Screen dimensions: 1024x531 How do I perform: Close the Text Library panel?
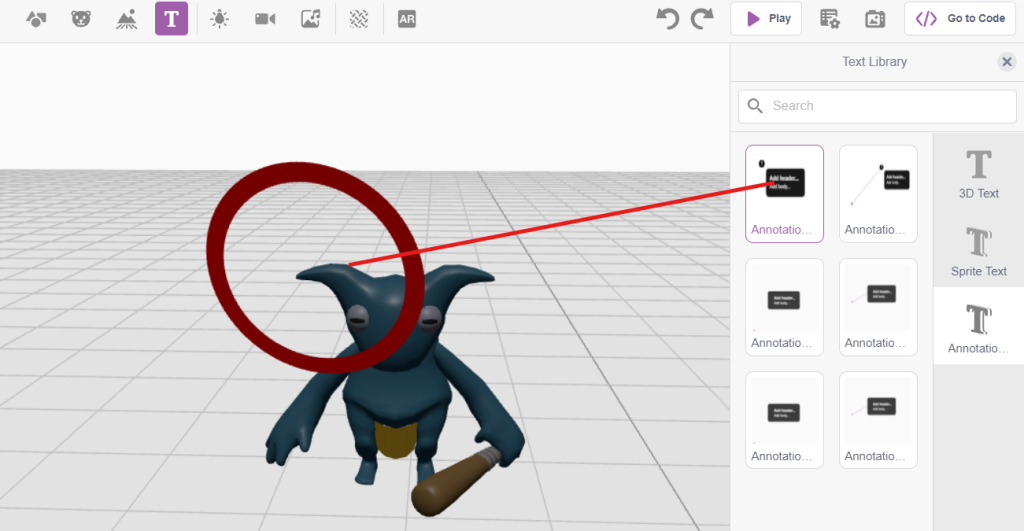[1007, 62]
